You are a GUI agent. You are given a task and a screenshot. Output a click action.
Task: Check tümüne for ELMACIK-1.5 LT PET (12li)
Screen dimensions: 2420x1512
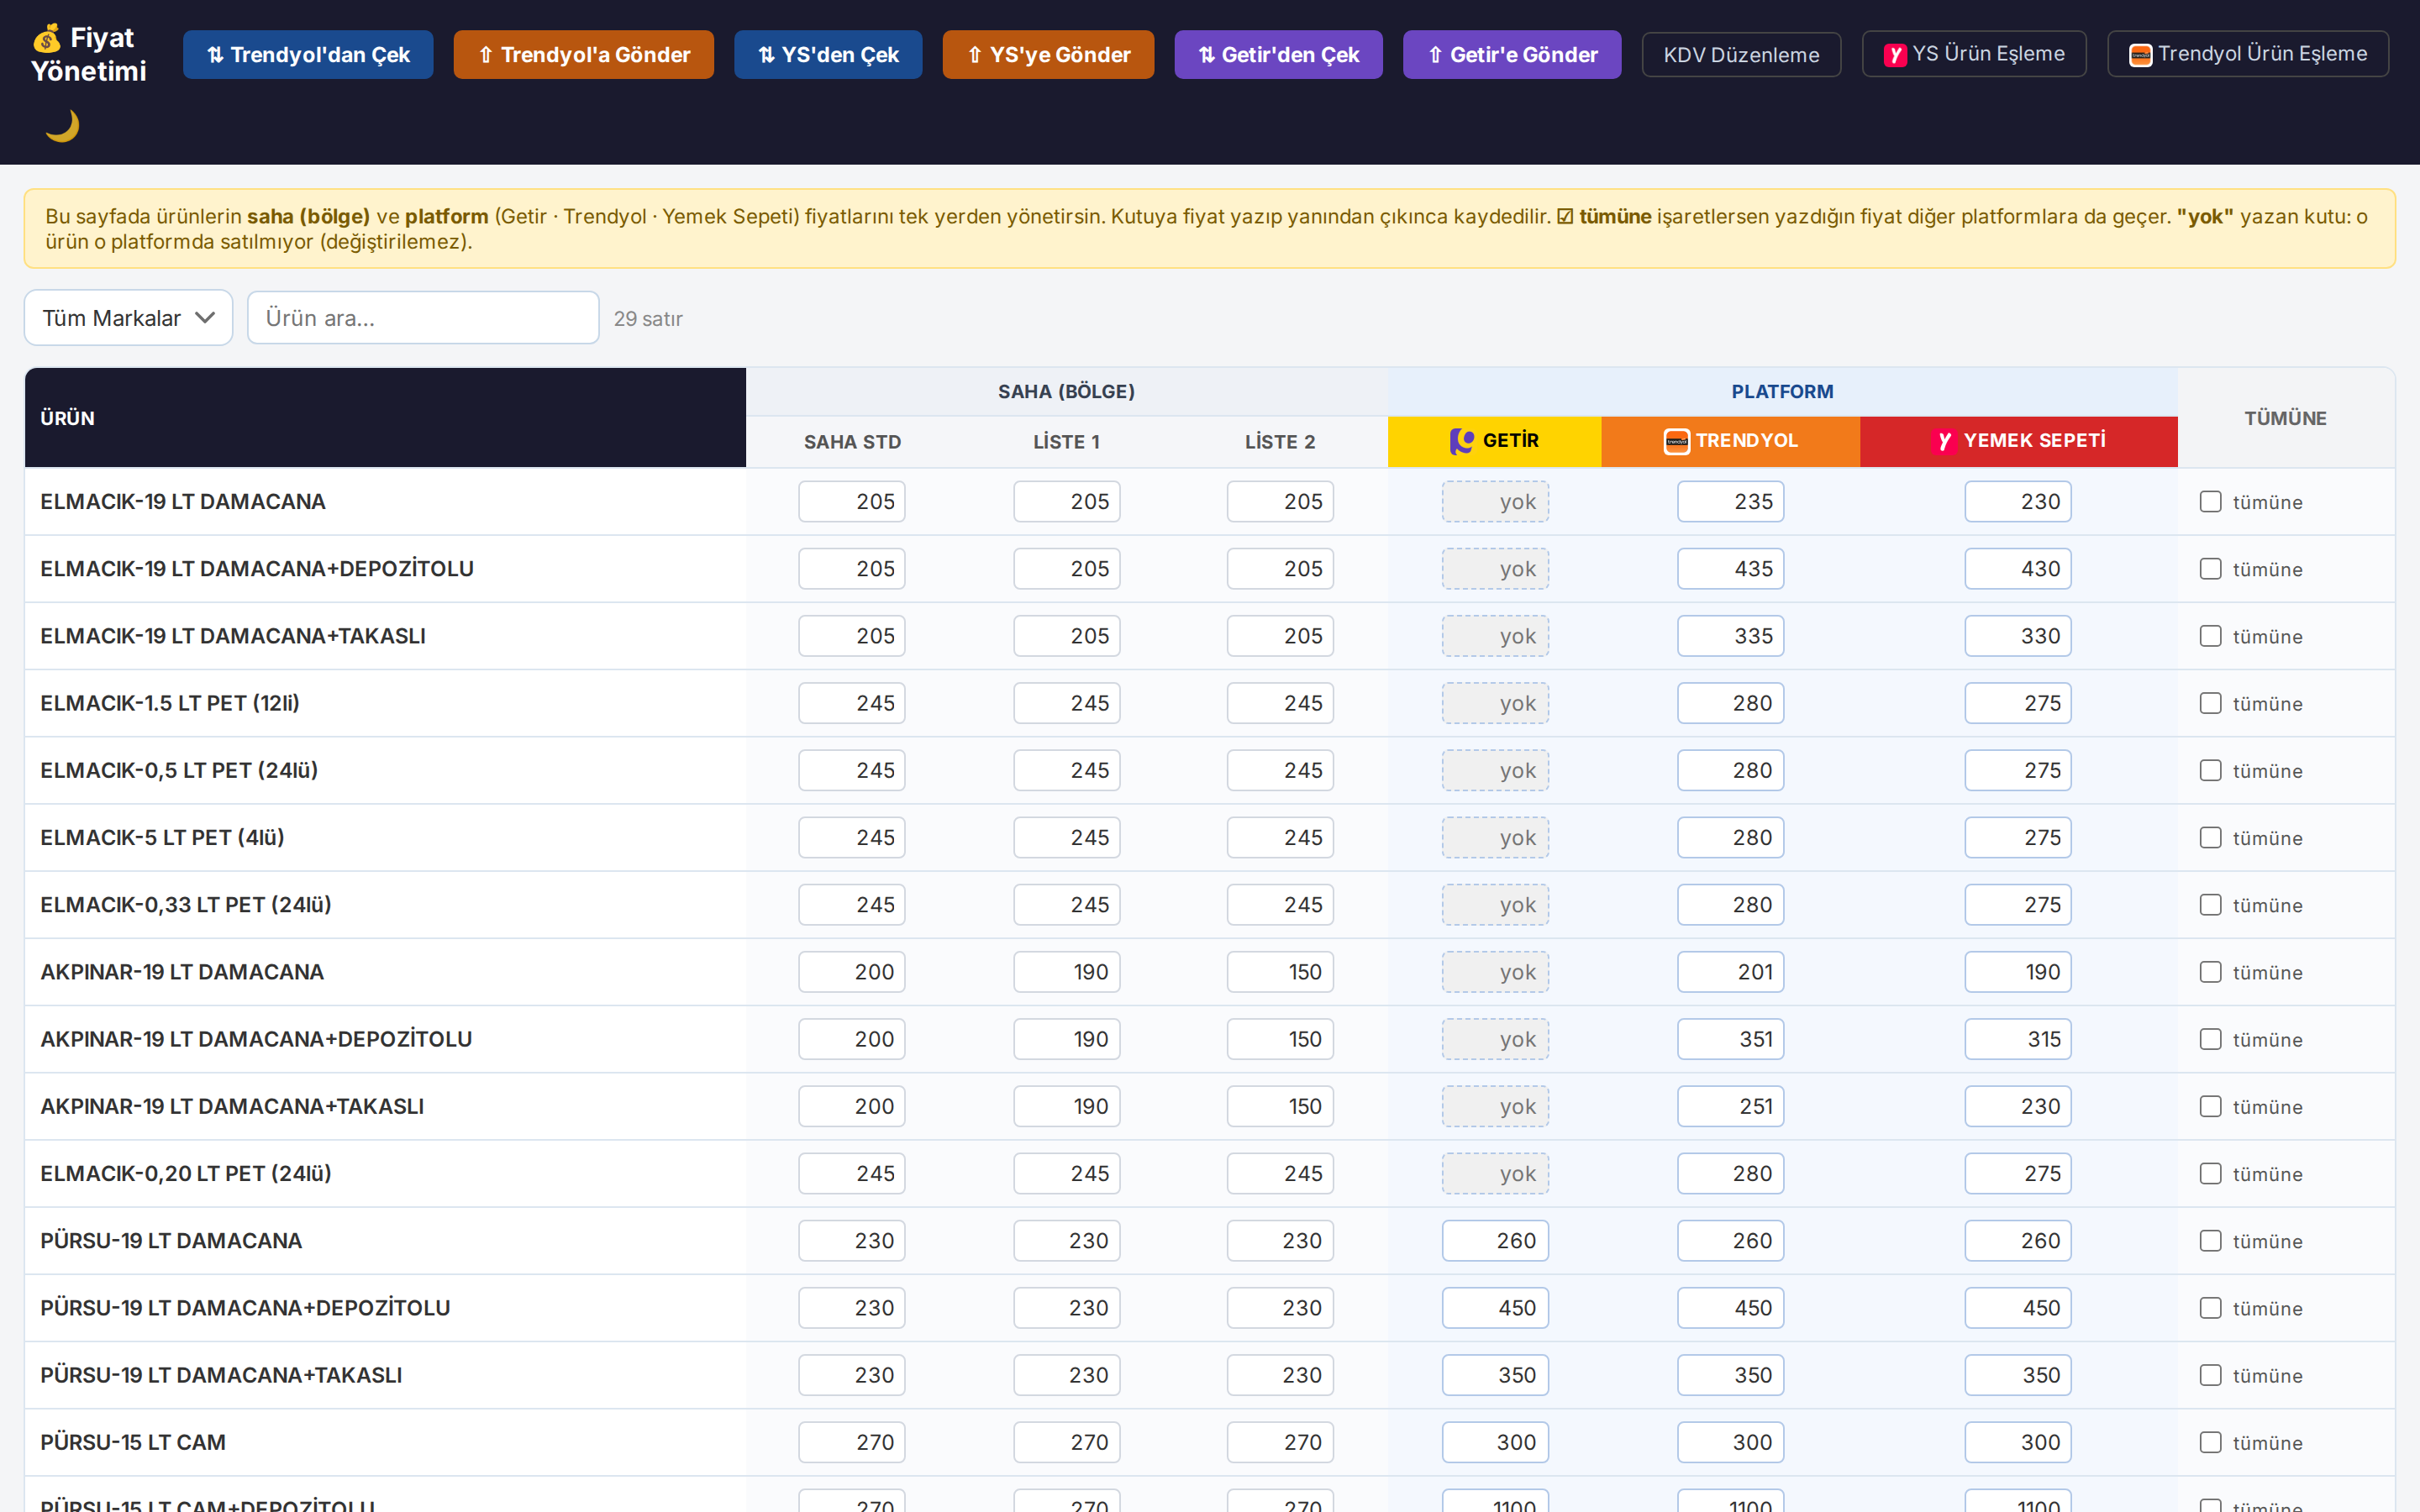2210,703
